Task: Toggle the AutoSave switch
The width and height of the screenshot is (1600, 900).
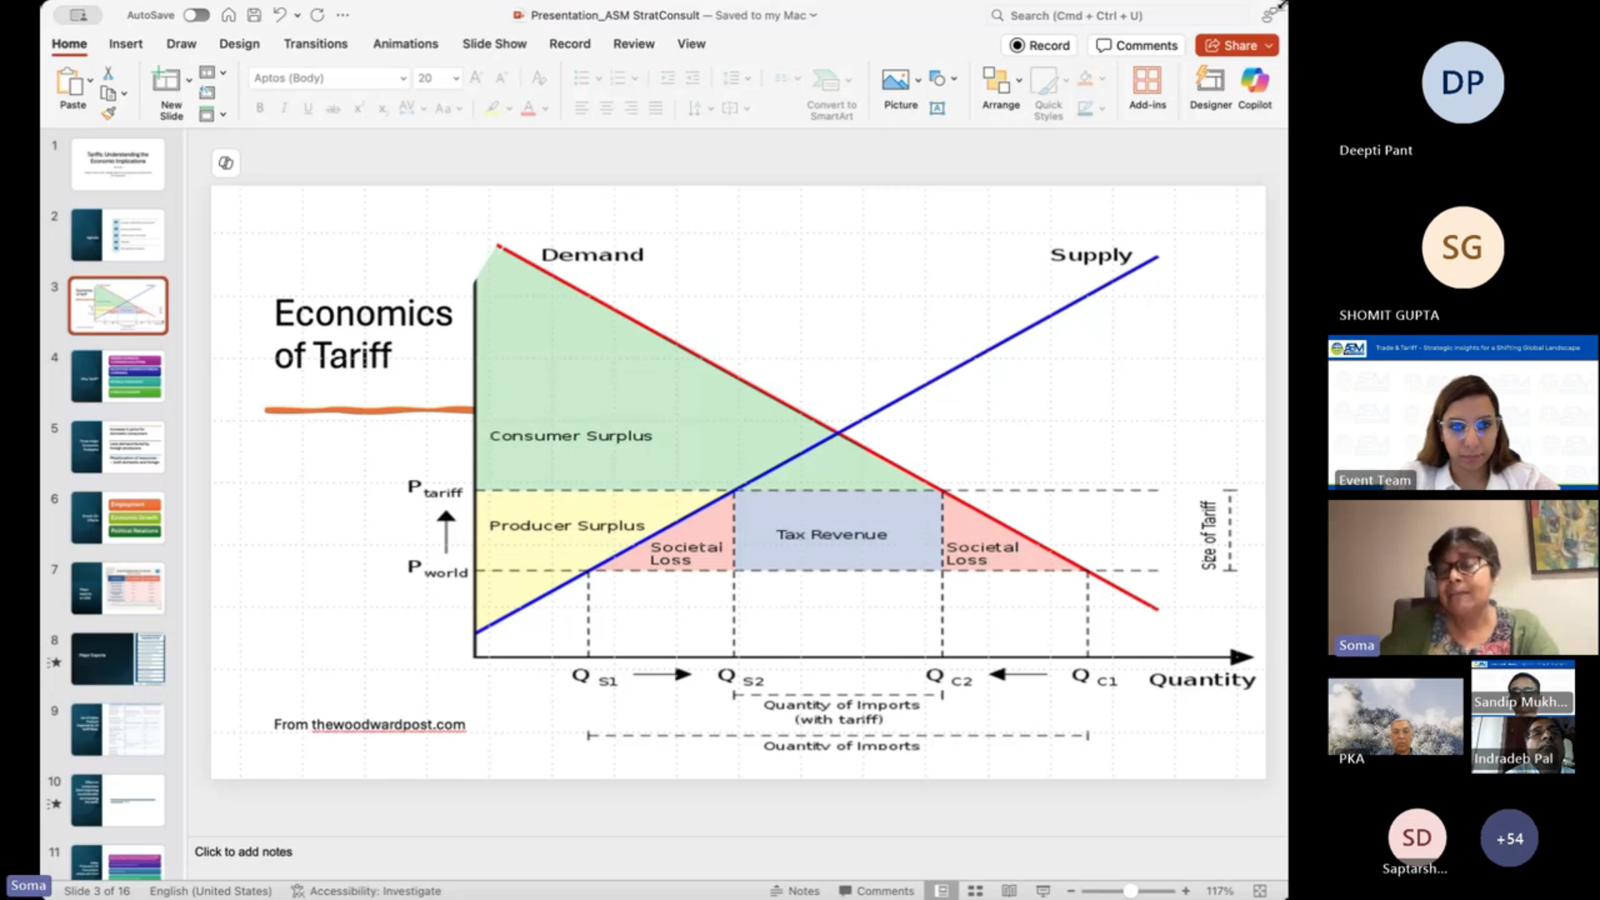Action: pos(196,15)
